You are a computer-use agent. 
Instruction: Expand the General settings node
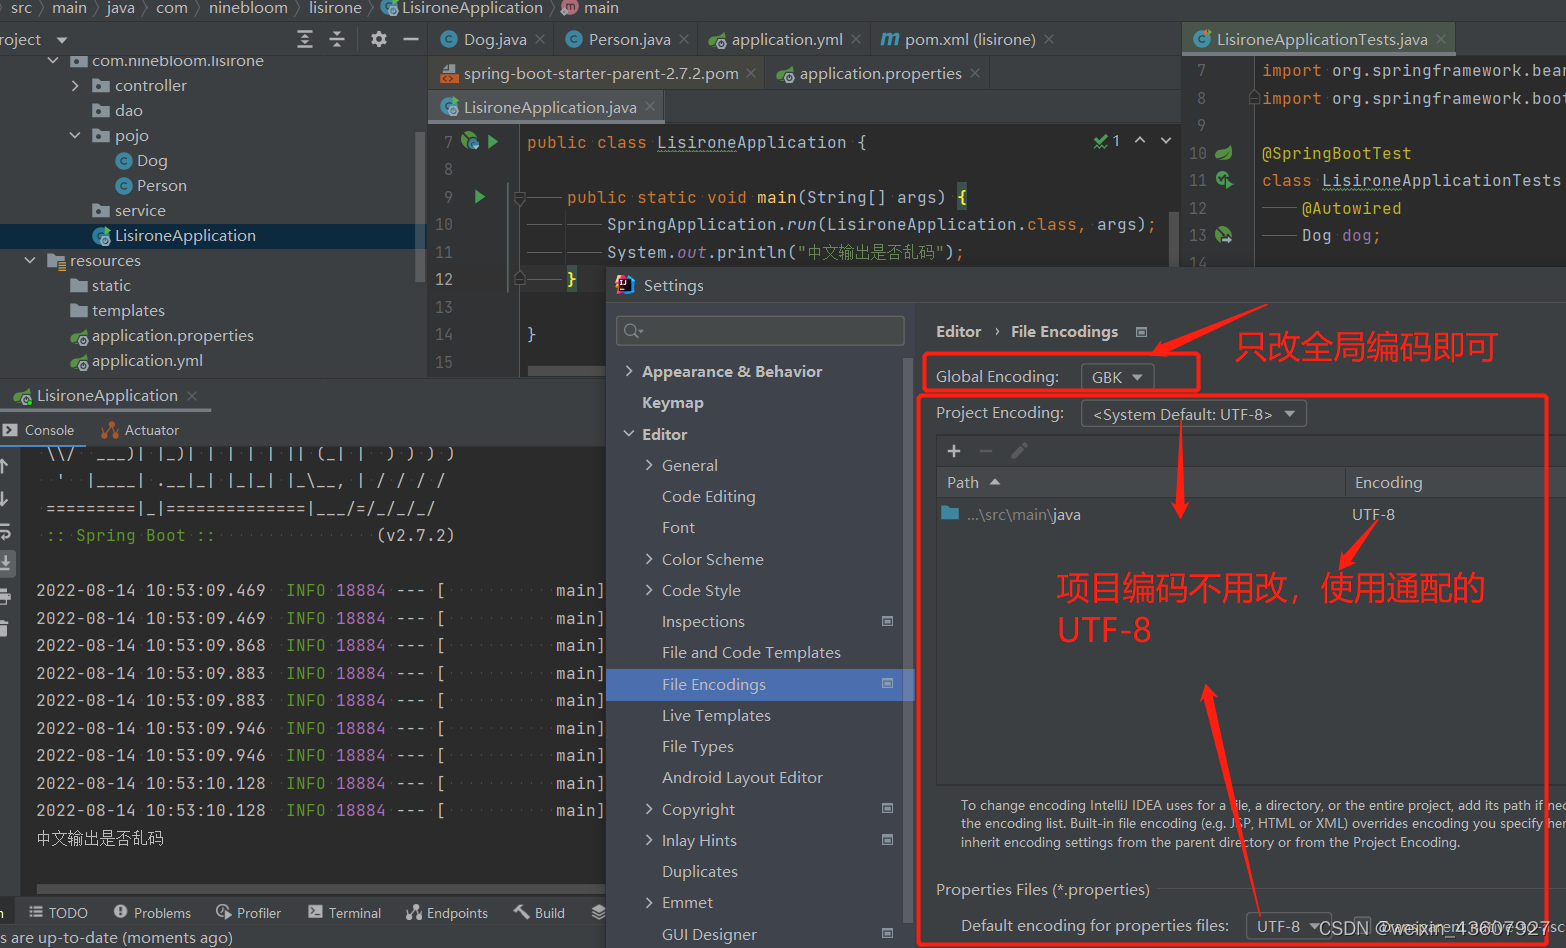pos(649,465)
